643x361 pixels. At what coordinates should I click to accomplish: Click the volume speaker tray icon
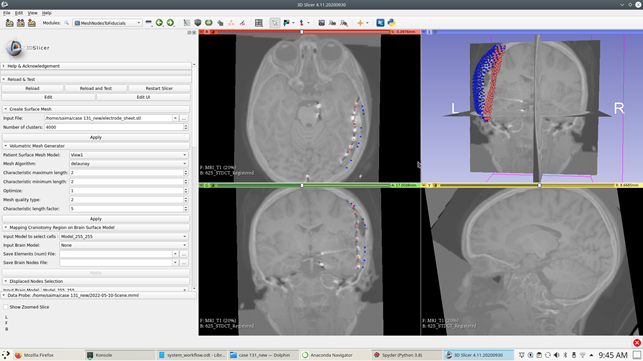click(556, 355)
